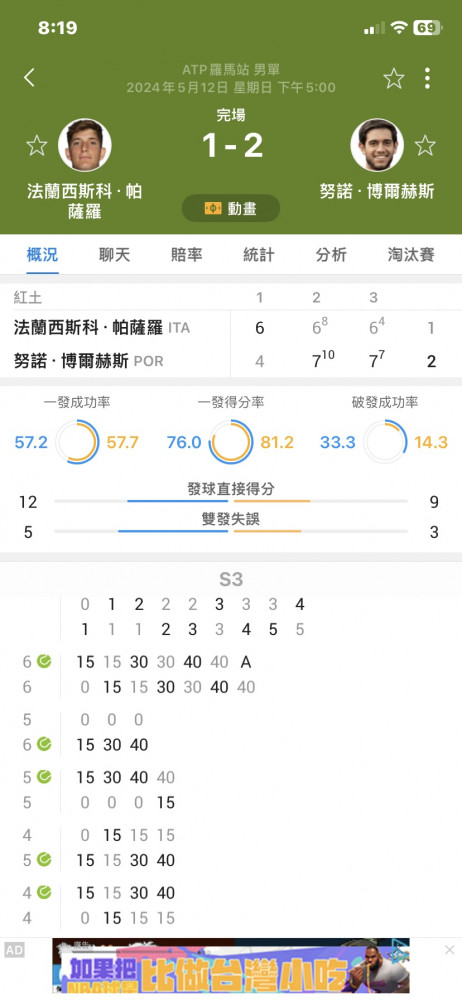
Task: Tap the S3 set header
Action: [x=231, y=579]
